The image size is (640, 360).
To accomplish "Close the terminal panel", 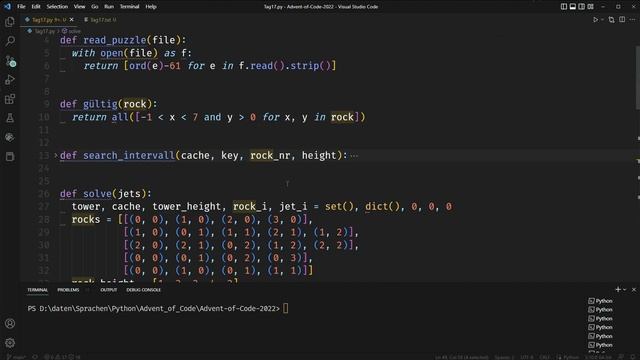I will (633, 289).
